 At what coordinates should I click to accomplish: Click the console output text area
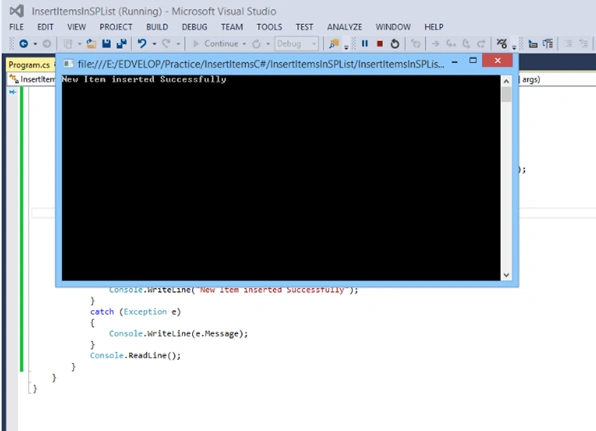pos(281,178)
